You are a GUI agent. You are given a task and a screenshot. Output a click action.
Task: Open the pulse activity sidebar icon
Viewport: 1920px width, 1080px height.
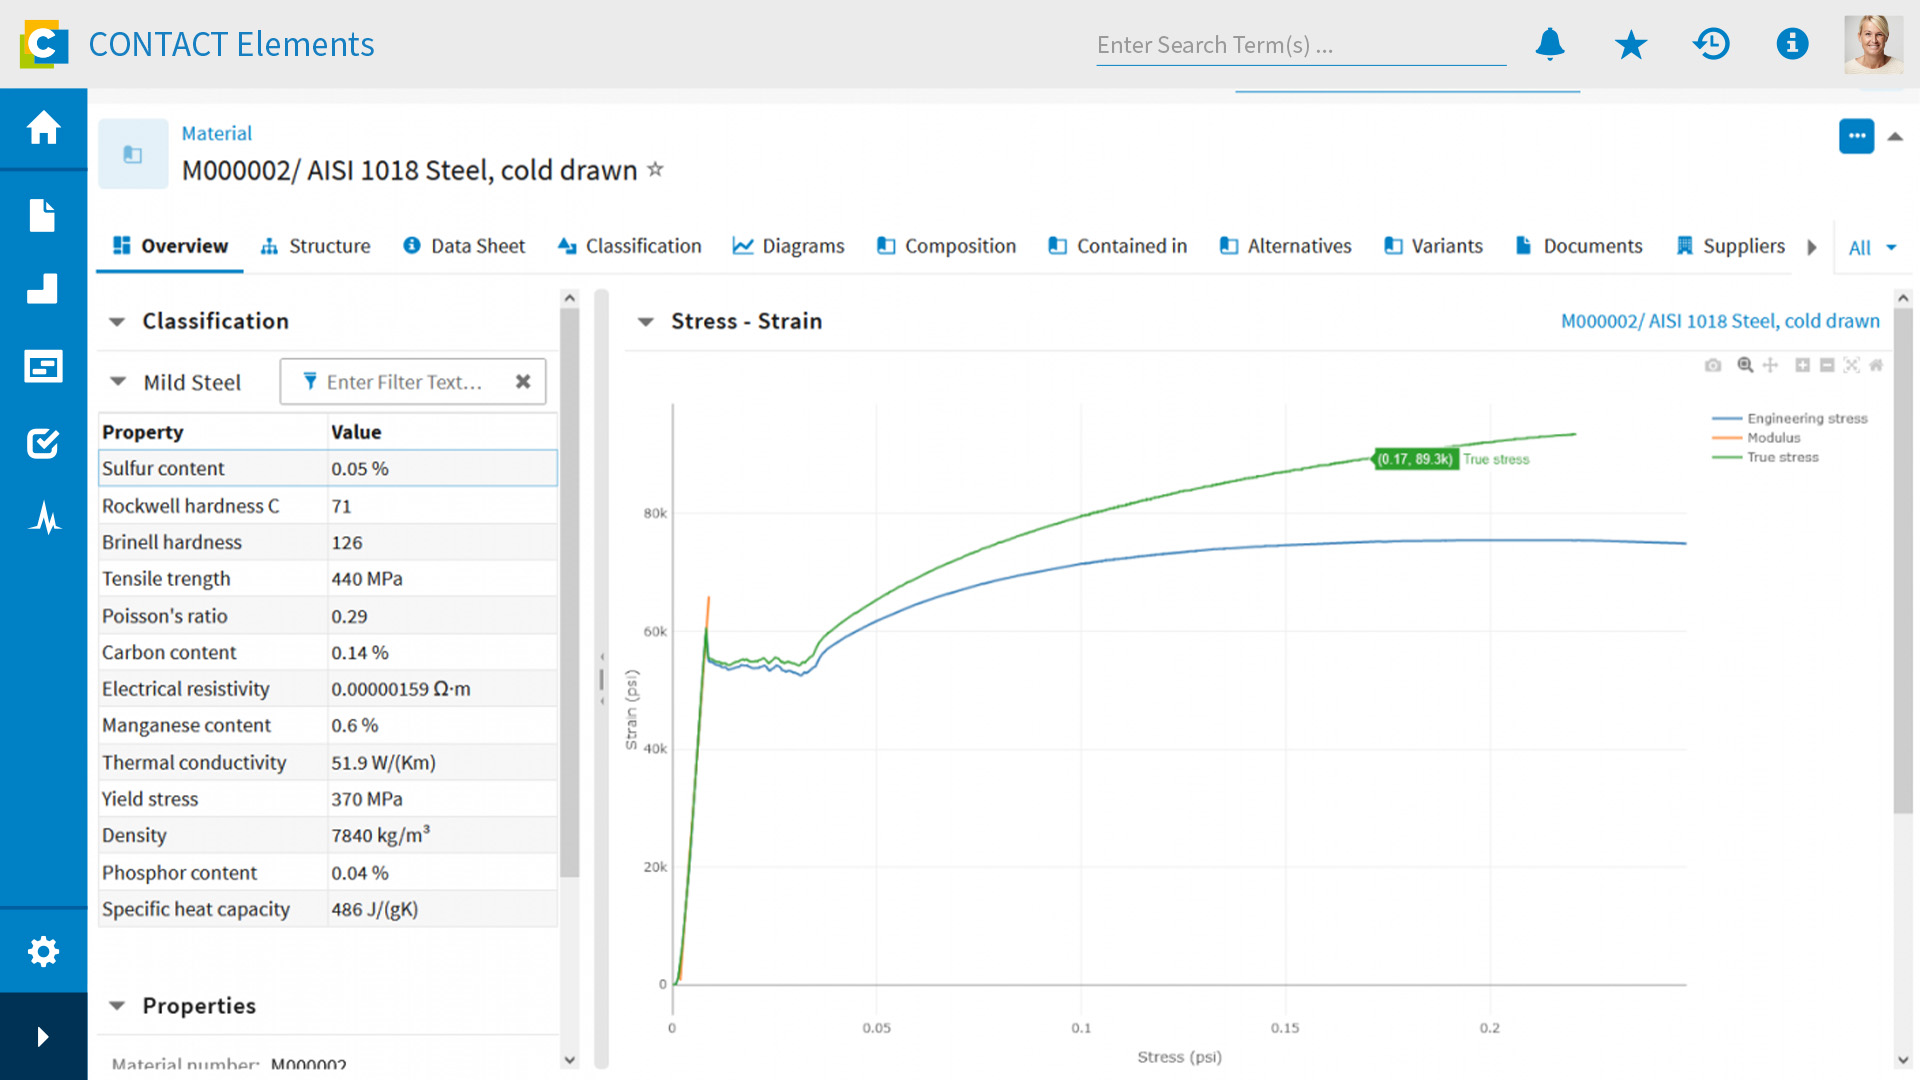(x=43, y=518)
